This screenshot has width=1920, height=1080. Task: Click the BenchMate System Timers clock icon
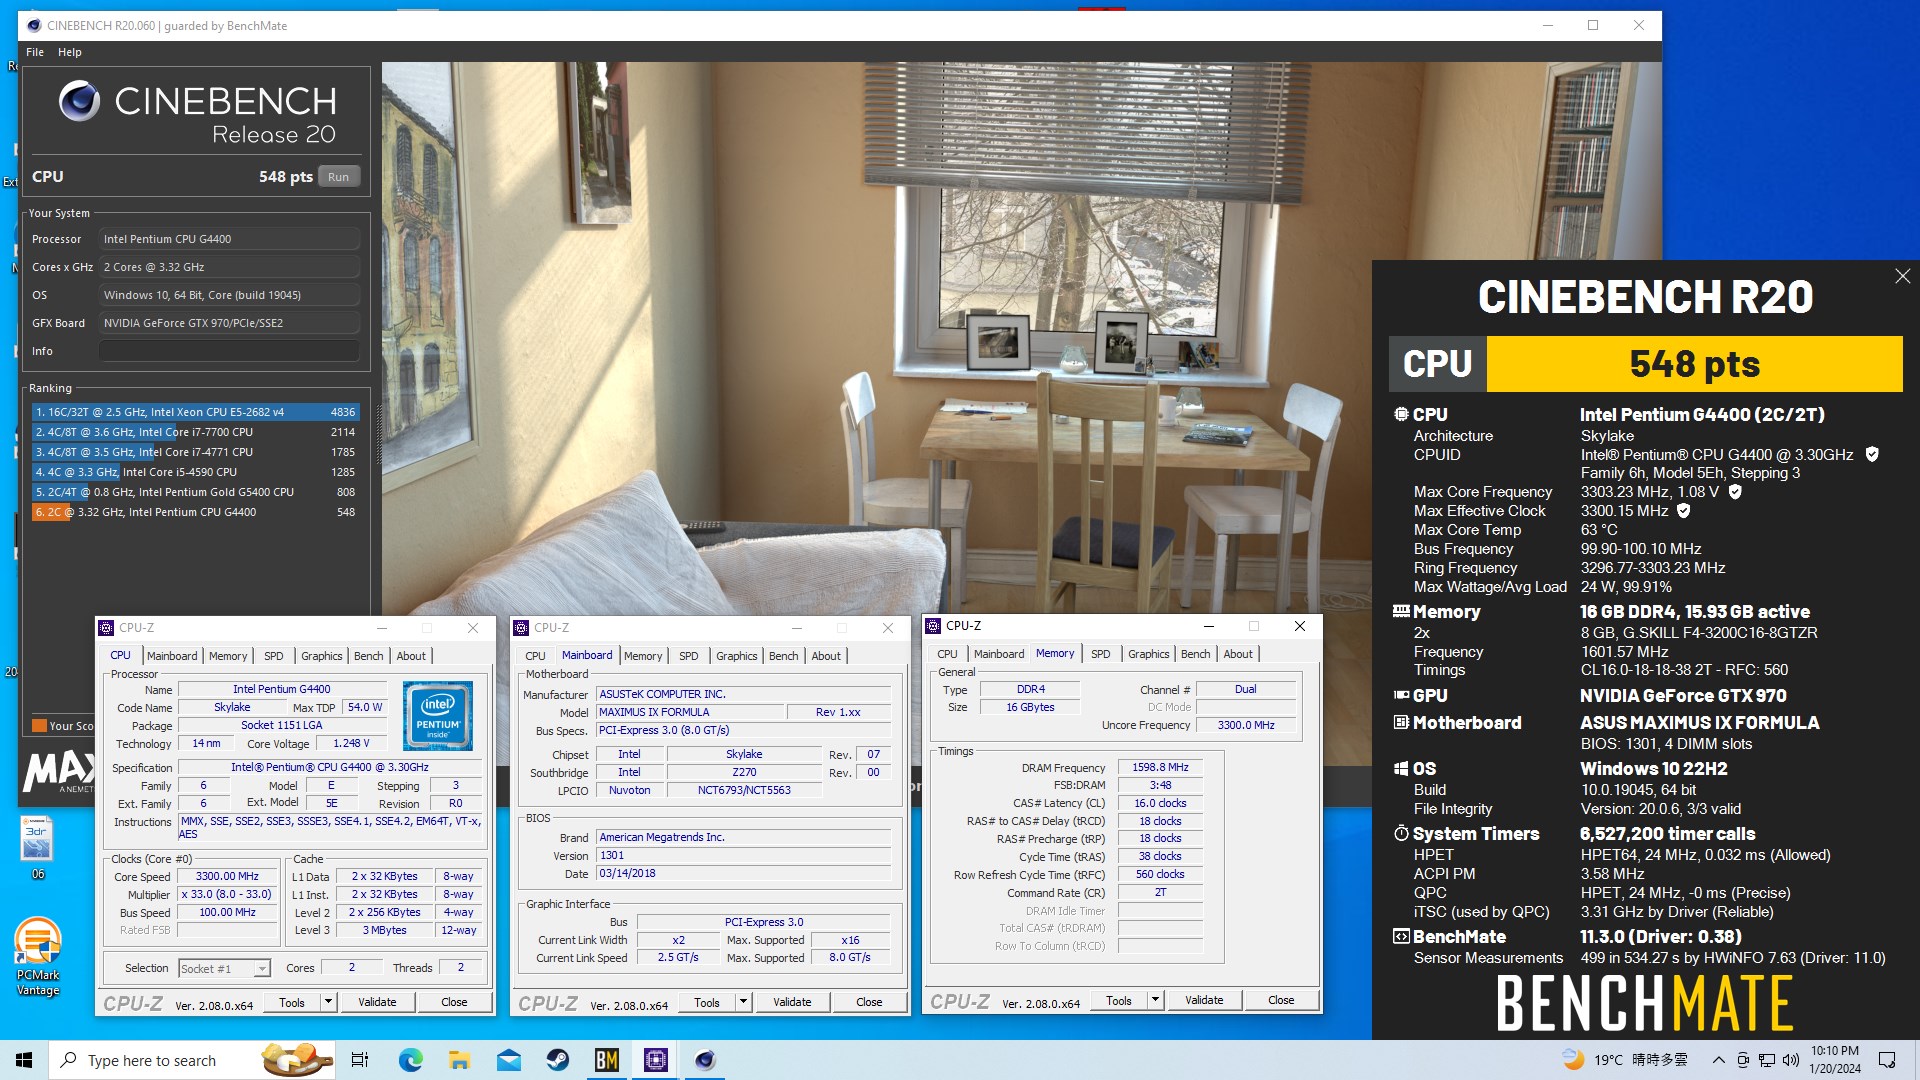coord(1401,833)
